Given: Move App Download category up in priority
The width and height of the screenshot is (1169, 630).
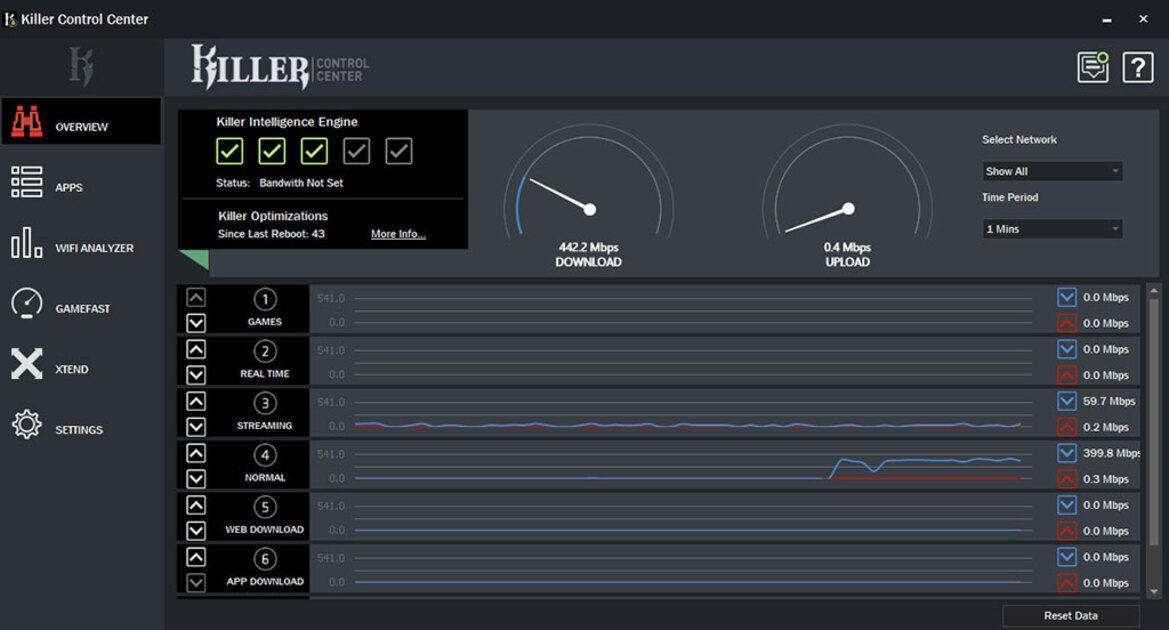Looking at the screenshot, I should pyautogui.click(x=196, y=557).
